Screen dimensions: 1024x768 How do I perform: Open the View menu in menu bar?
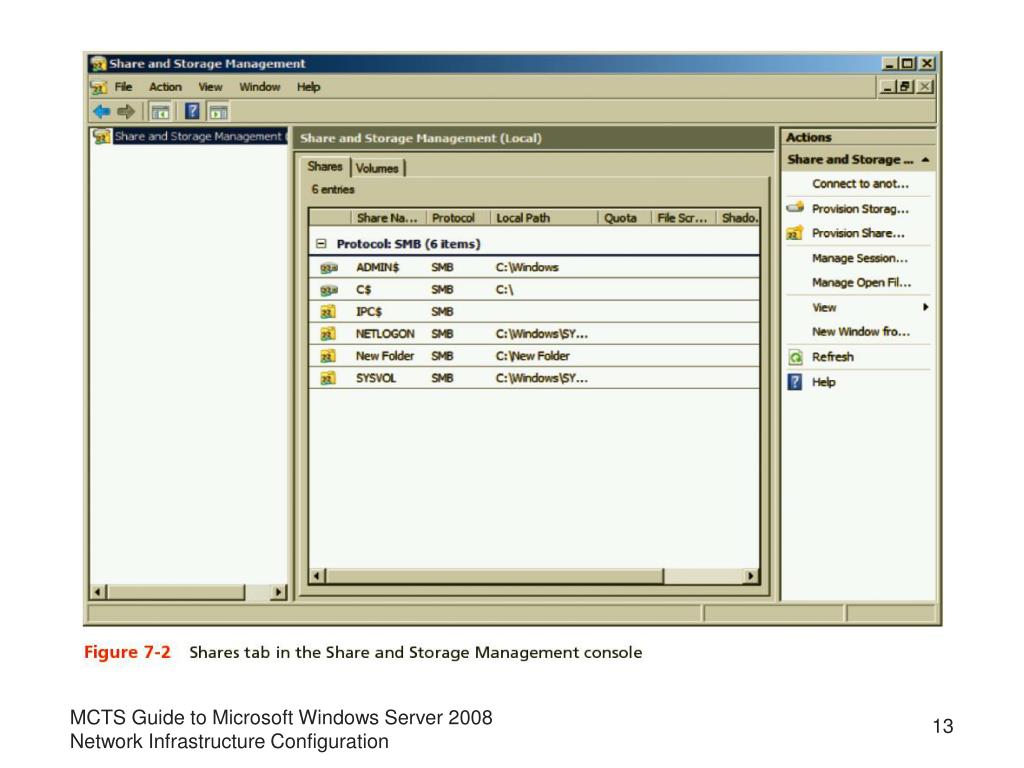click(x=210, y=87)
